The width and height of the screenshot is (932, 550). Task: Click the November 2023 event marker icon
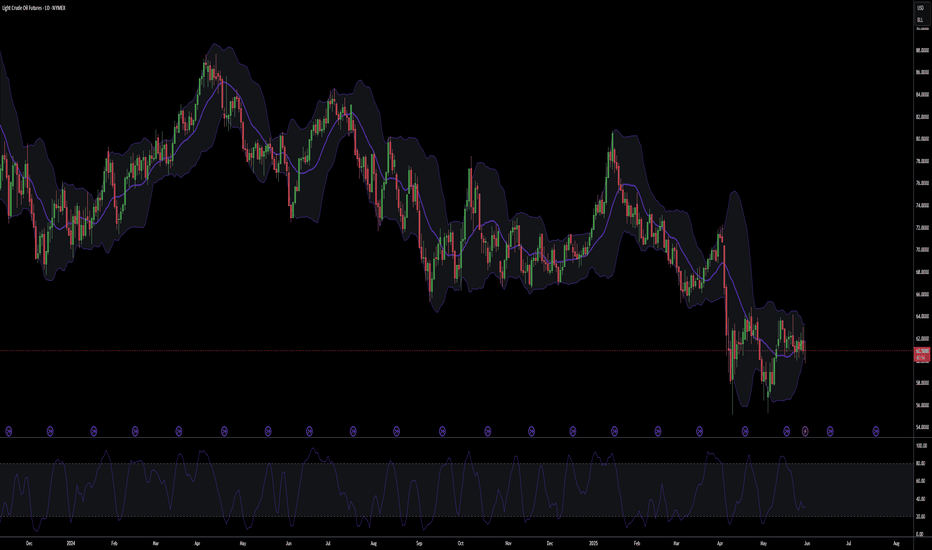pyautogui.click(x=8, y=431)
